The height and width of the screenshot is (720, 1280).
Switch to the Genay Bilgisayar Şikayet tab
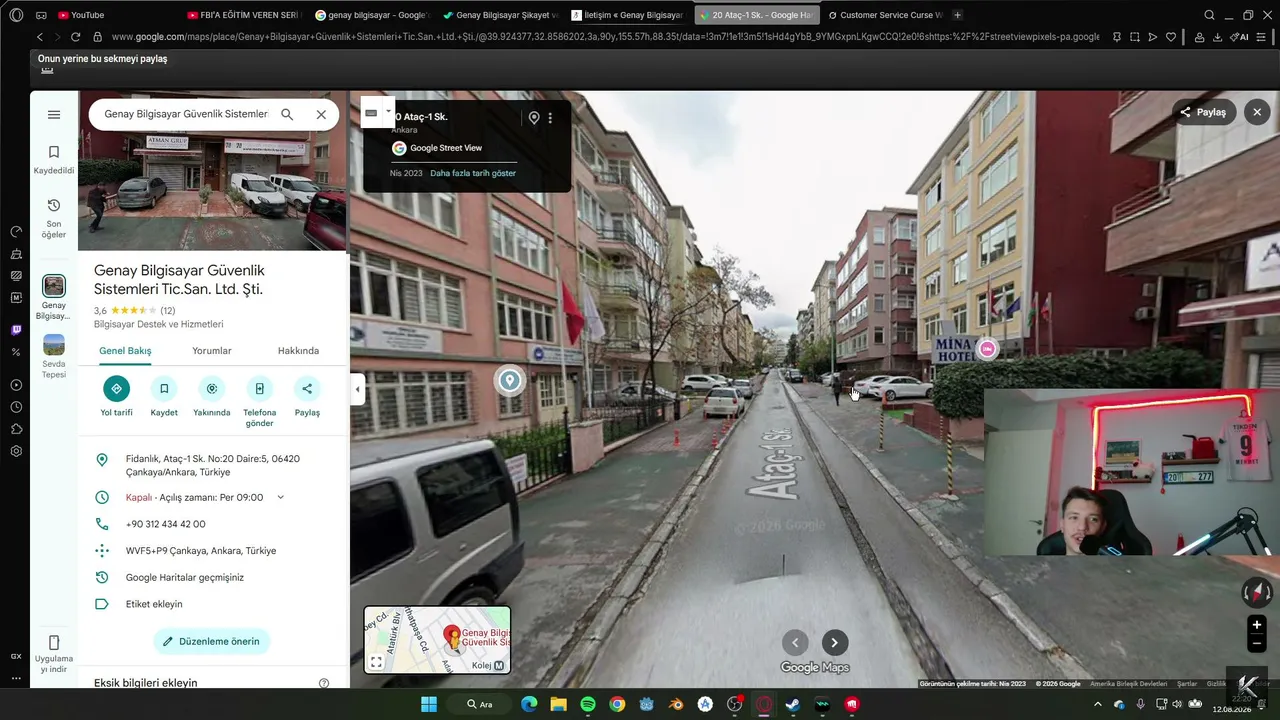pyautogui.click(x=500, y=15)
